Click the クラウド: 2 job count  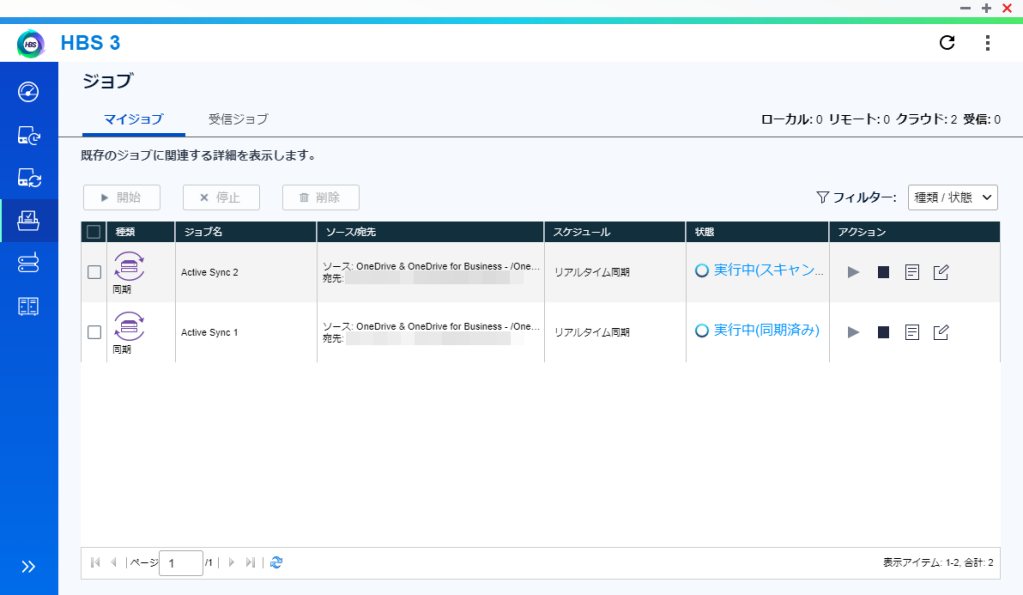pyautogui.click(x=926, y=119)
